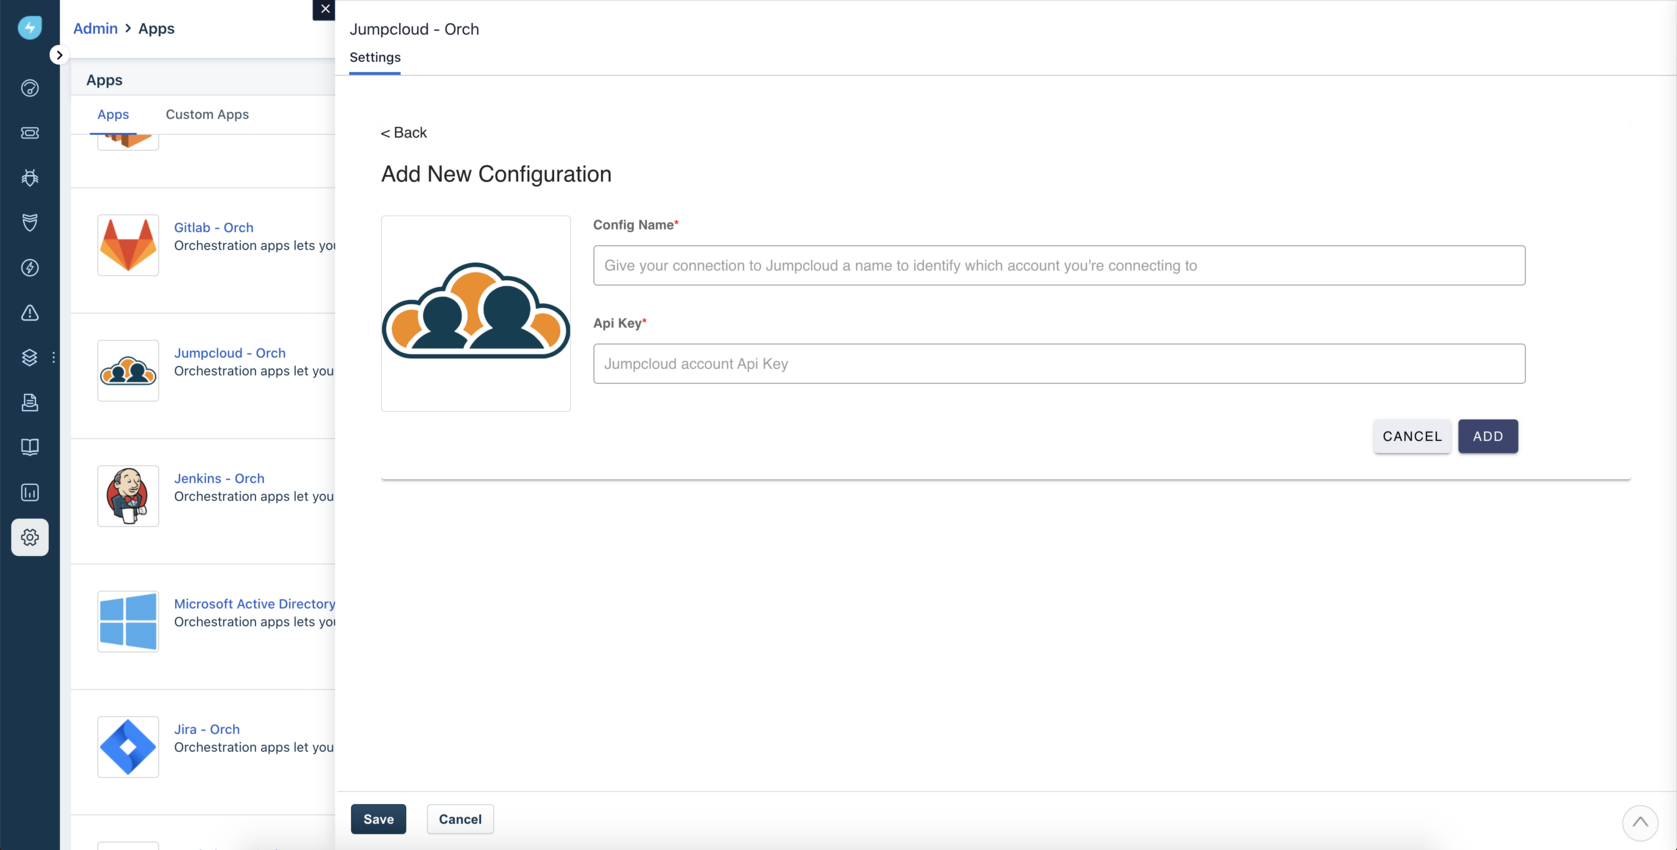The height and width of the screenshot is (850, 1677).
Task: Click the alert triangle icon in sidebar
Action: click(30, 313)
